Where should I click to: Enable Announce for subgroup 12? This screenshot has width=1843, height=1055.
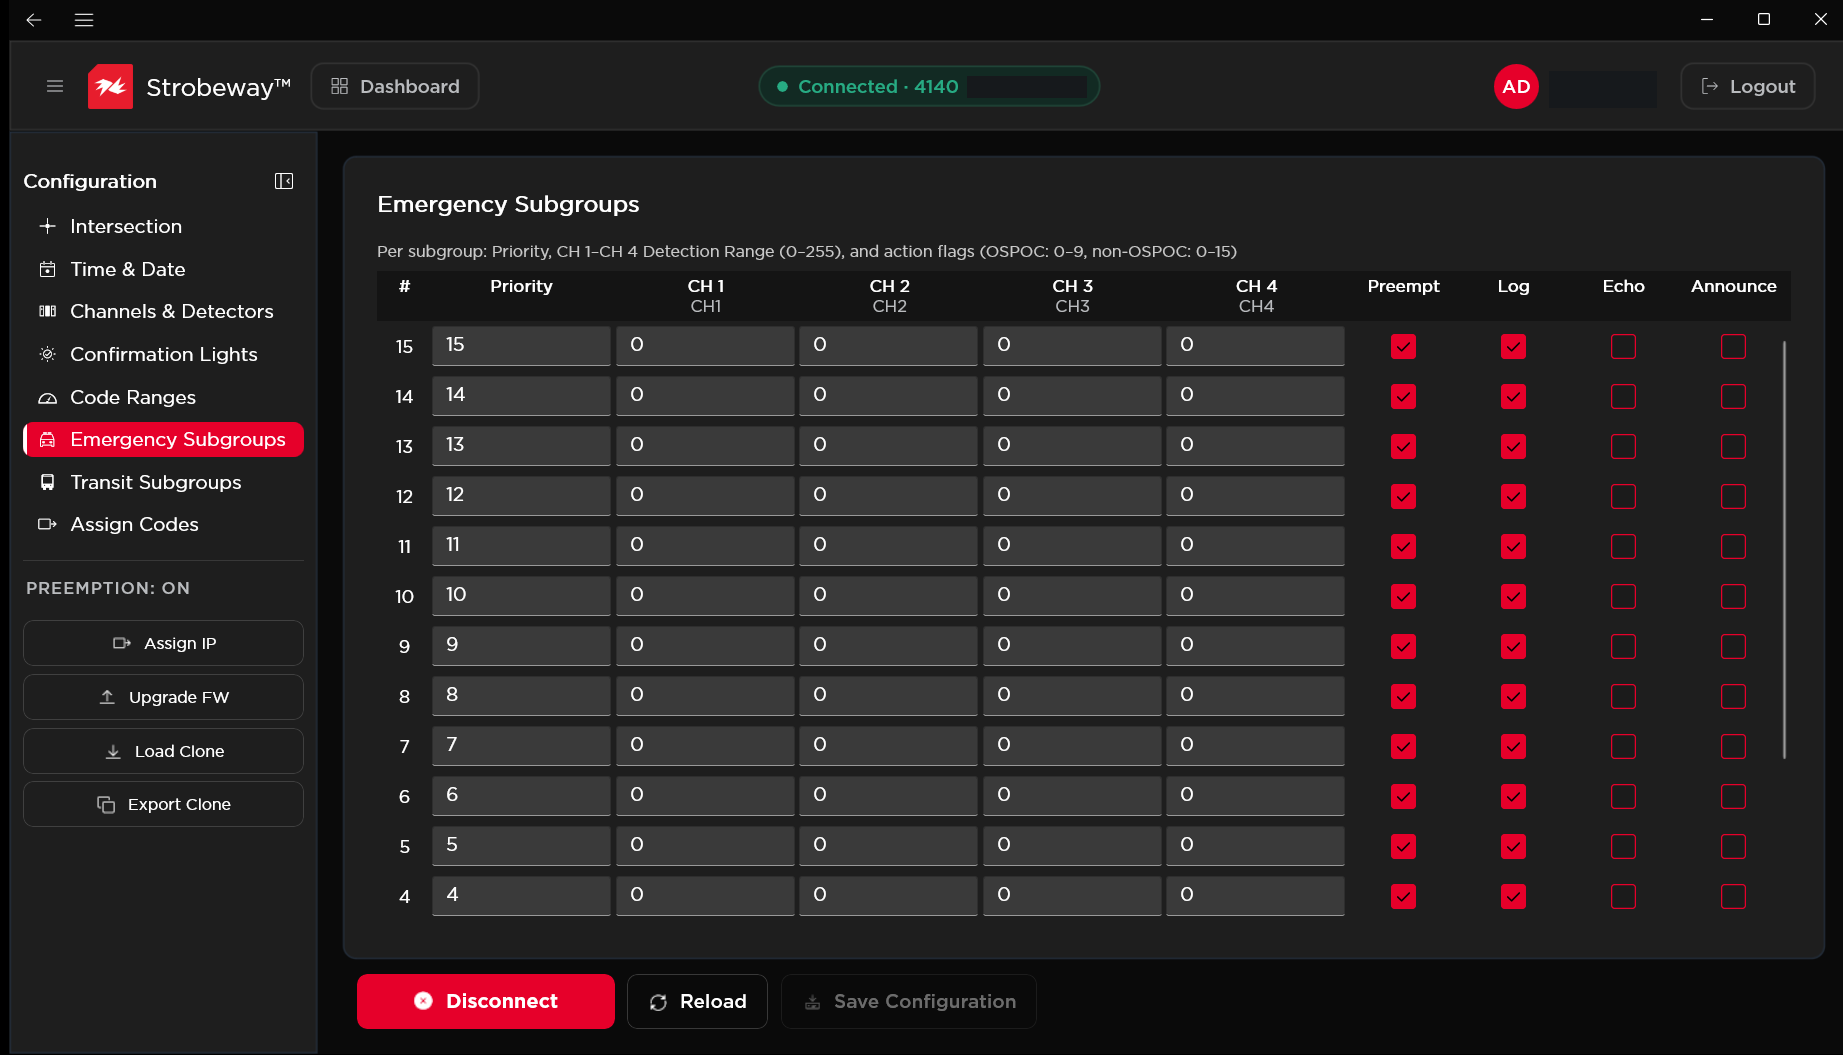(1733, 496)
